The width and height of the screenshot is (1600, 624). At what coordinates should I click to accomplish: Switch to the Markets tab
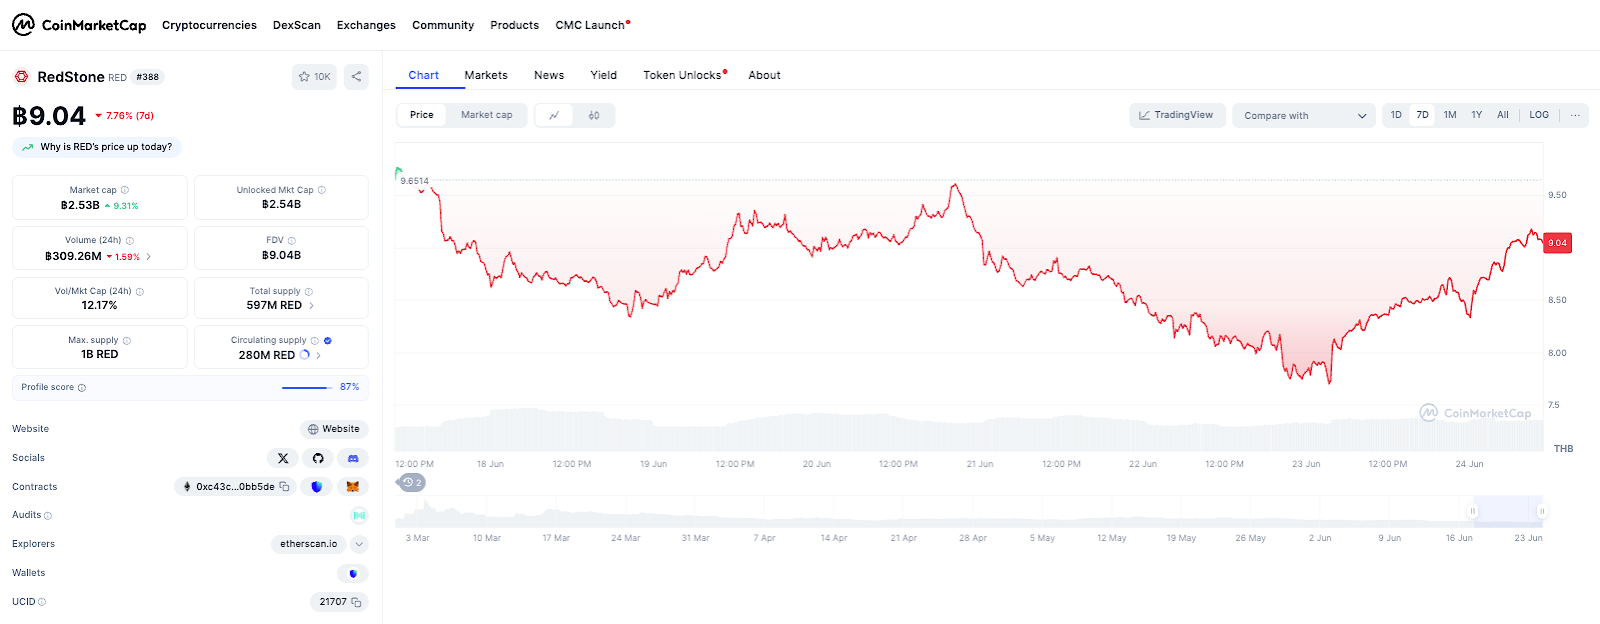click(x=486, y=75)
